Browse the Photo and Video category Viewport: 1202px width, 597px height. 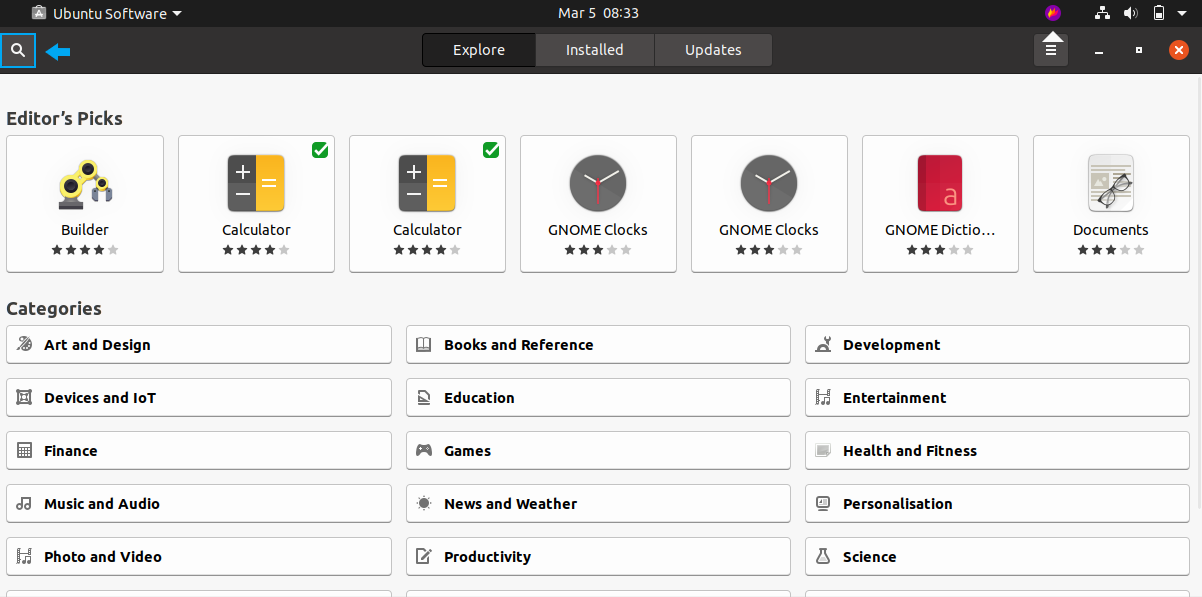click(x=199, y=557)
